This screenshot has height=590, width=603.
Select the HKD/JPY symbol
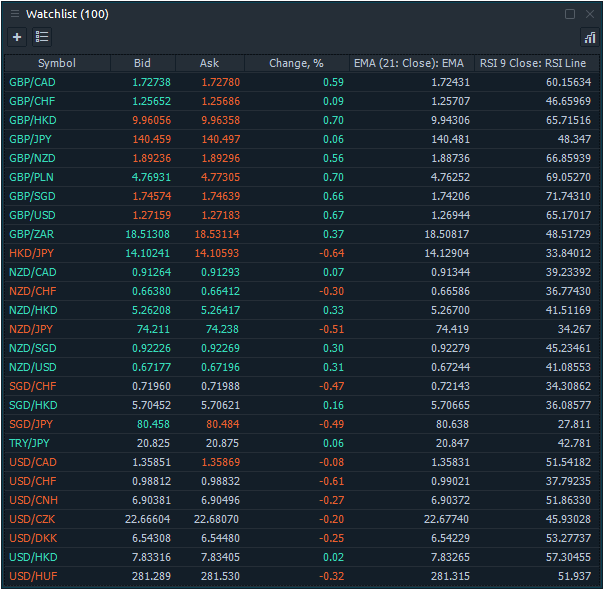click(x=31, y=253)
